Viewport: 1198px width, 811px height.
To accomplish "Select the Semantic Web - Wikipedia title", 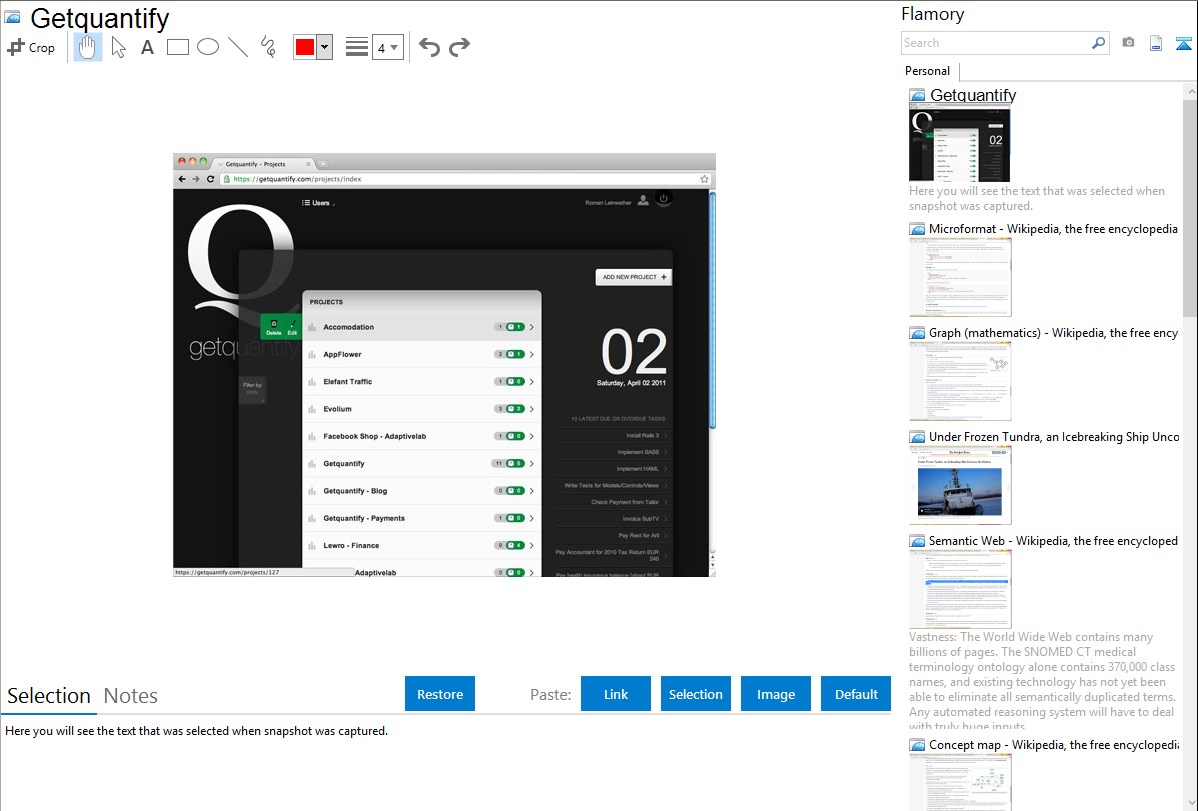I will (x=1053, y=540).
